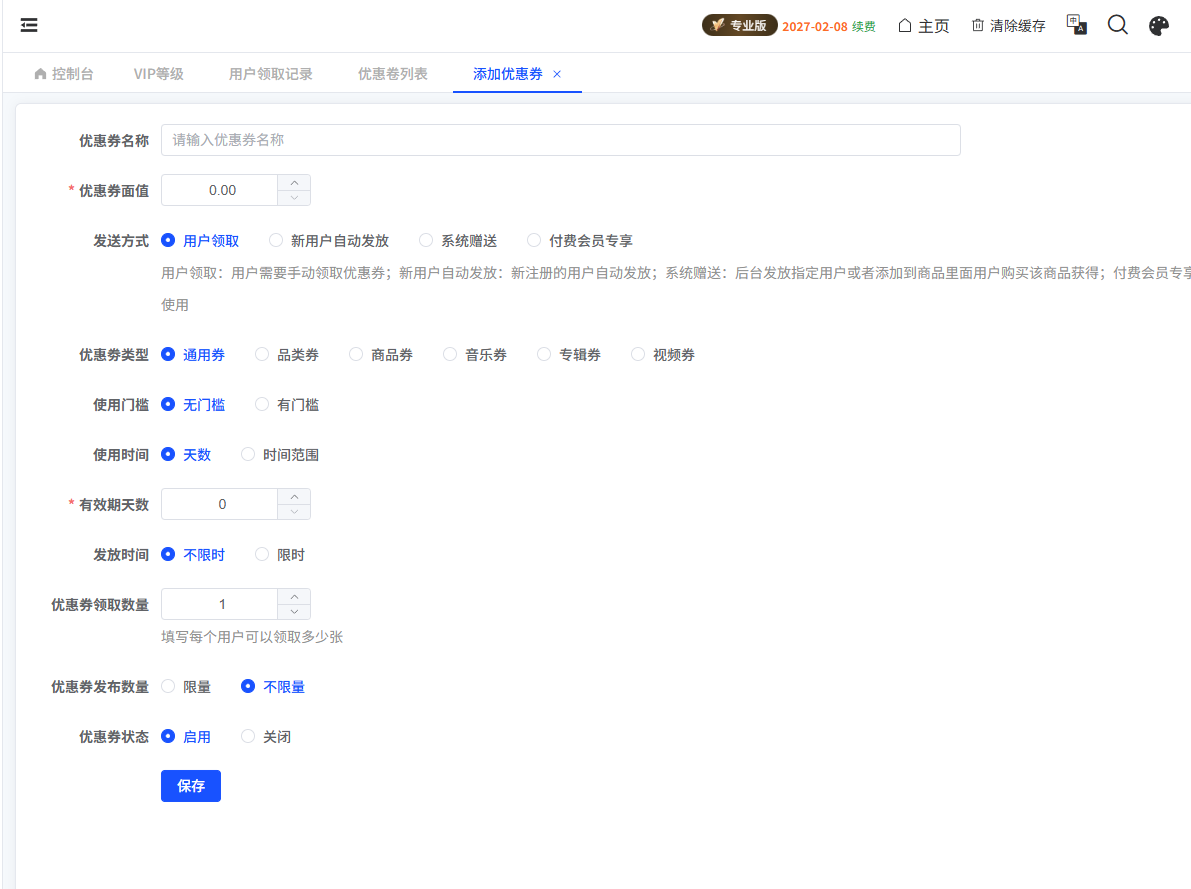Click the theme palette icon

coord(1158,24)
